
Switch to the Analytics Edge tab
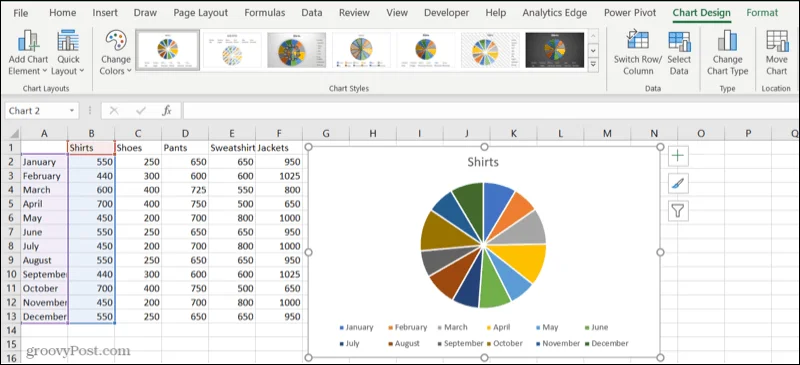pos(555,13)
